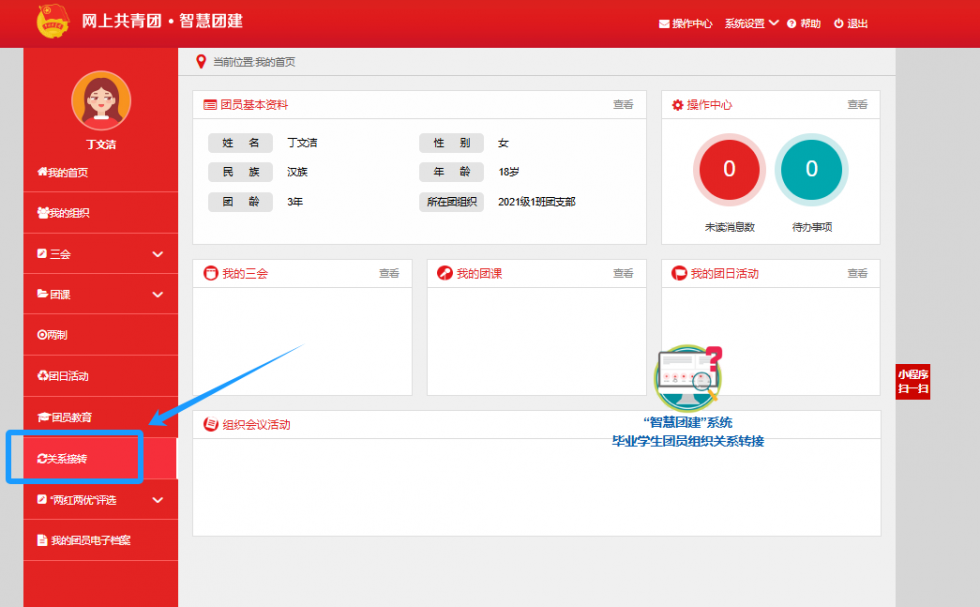Click the red 未读消息数 count circle
Screen dimensions: 980x607
(x=729, y=169)
